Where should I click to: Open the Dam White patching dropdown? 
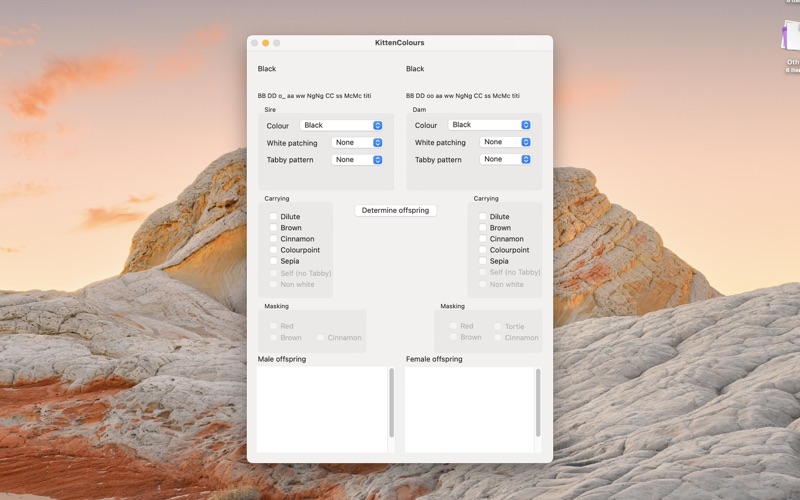505,142
